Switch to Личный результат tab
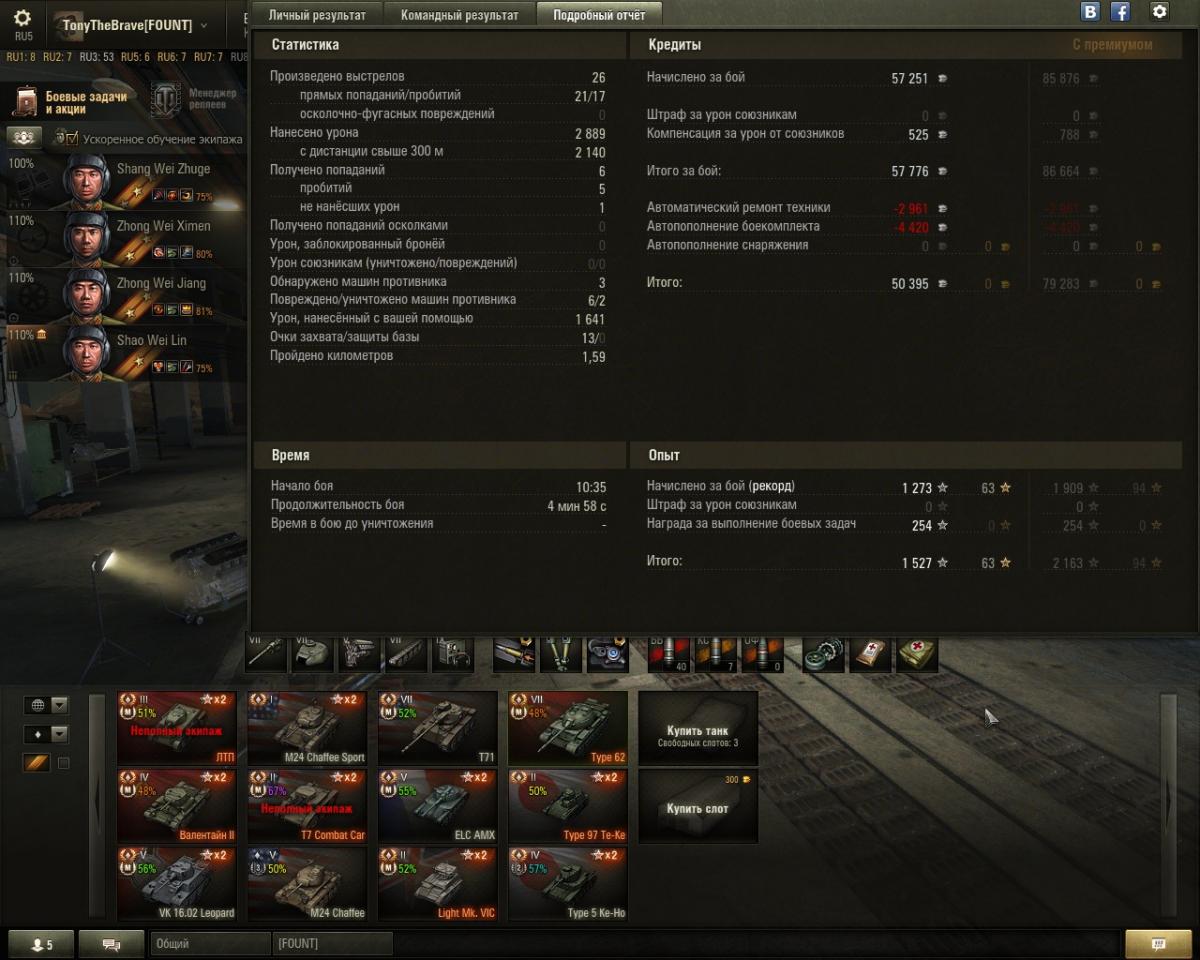Image resolution: width=1200 pixels, height=960 pixels. 316,15
